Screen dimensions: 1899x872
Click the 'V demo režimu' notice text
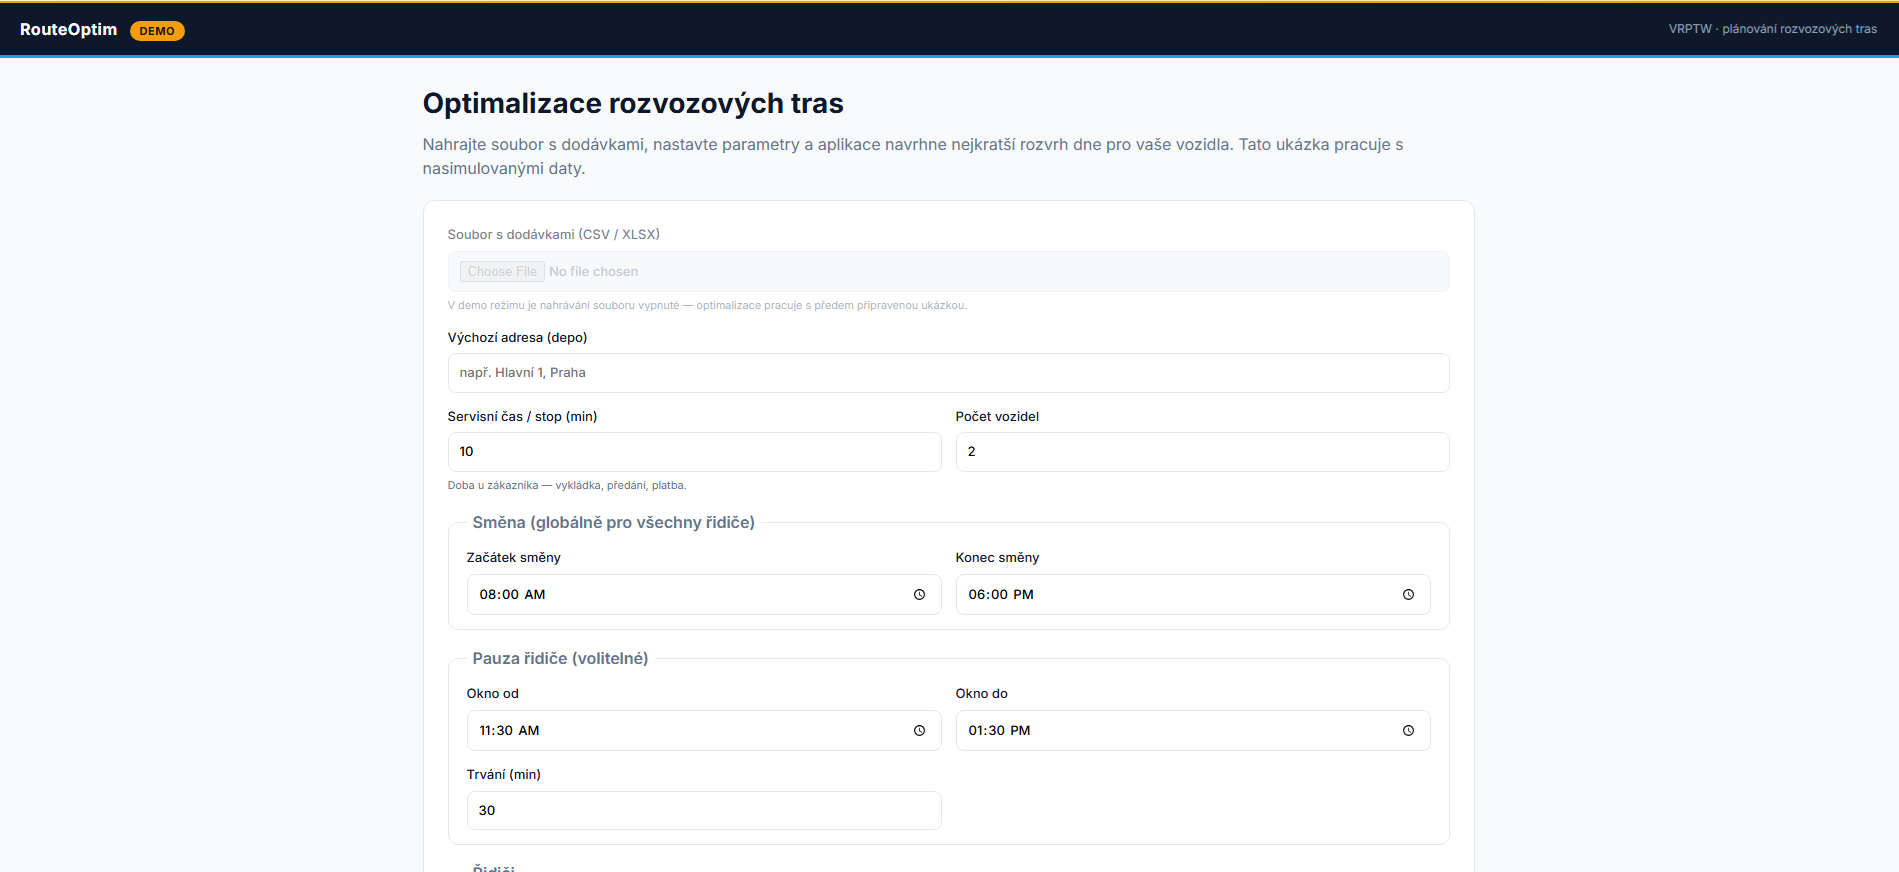click(707, 306)
